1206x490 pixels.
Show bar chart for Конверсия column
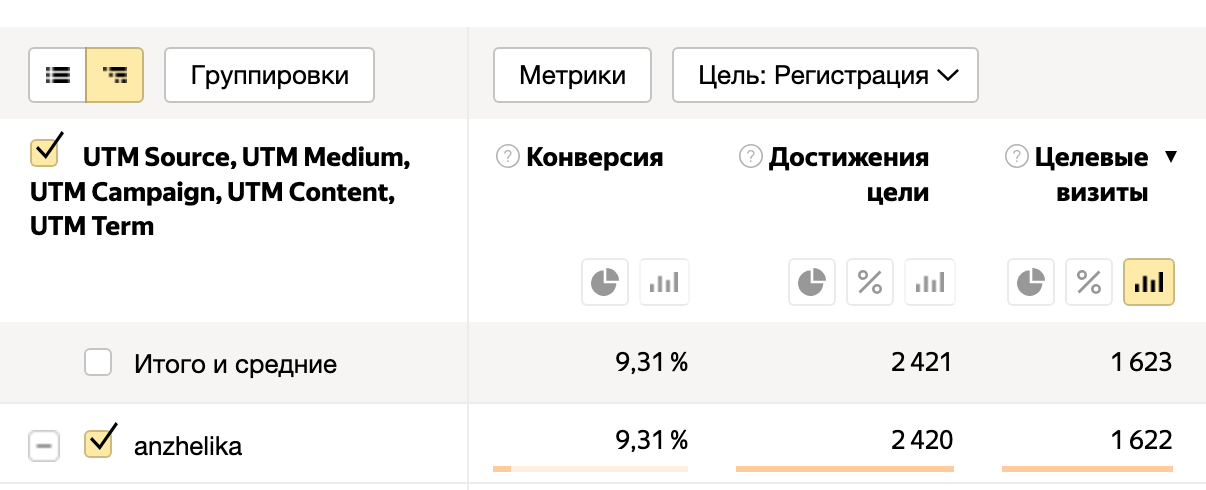point(664,283)
